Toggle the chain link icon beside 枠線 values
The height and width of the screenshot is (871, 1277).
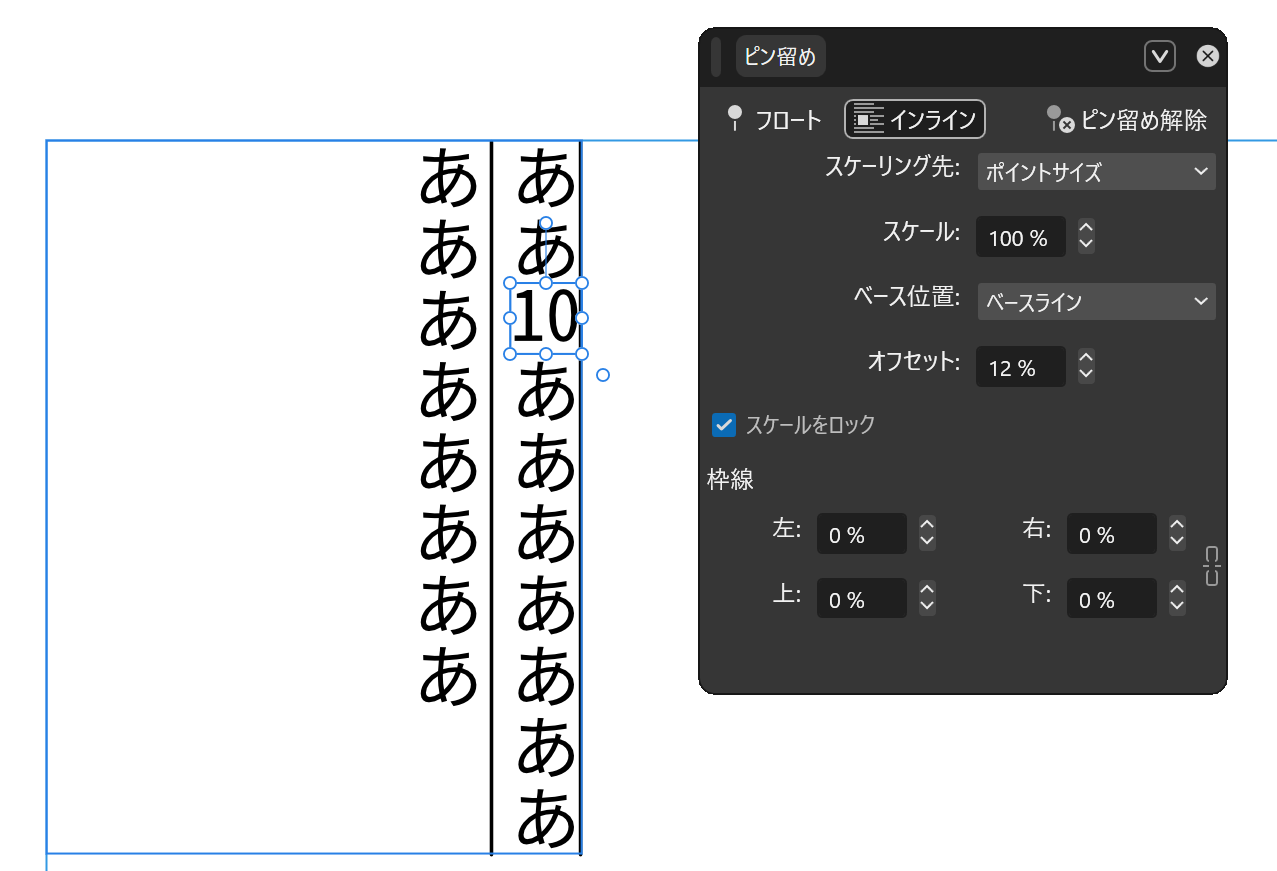click(1211, 566)
